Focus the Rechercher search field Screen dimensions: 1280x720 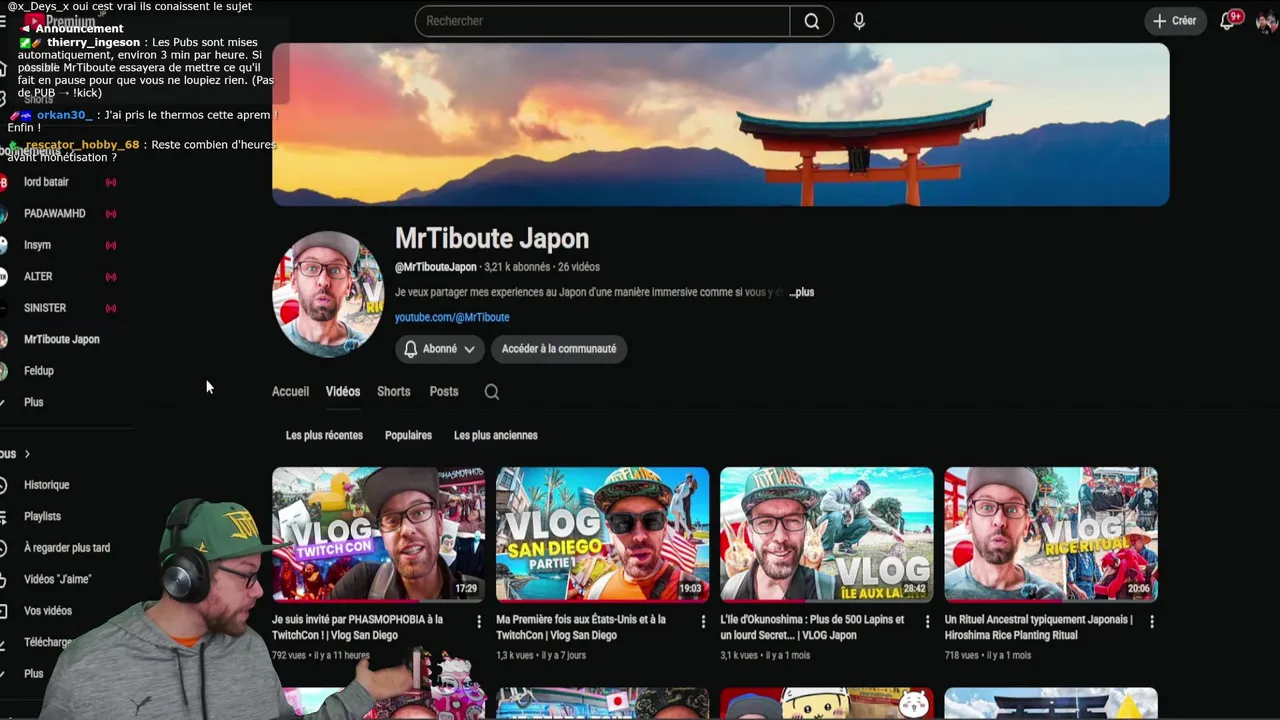(x=602, y=21)
